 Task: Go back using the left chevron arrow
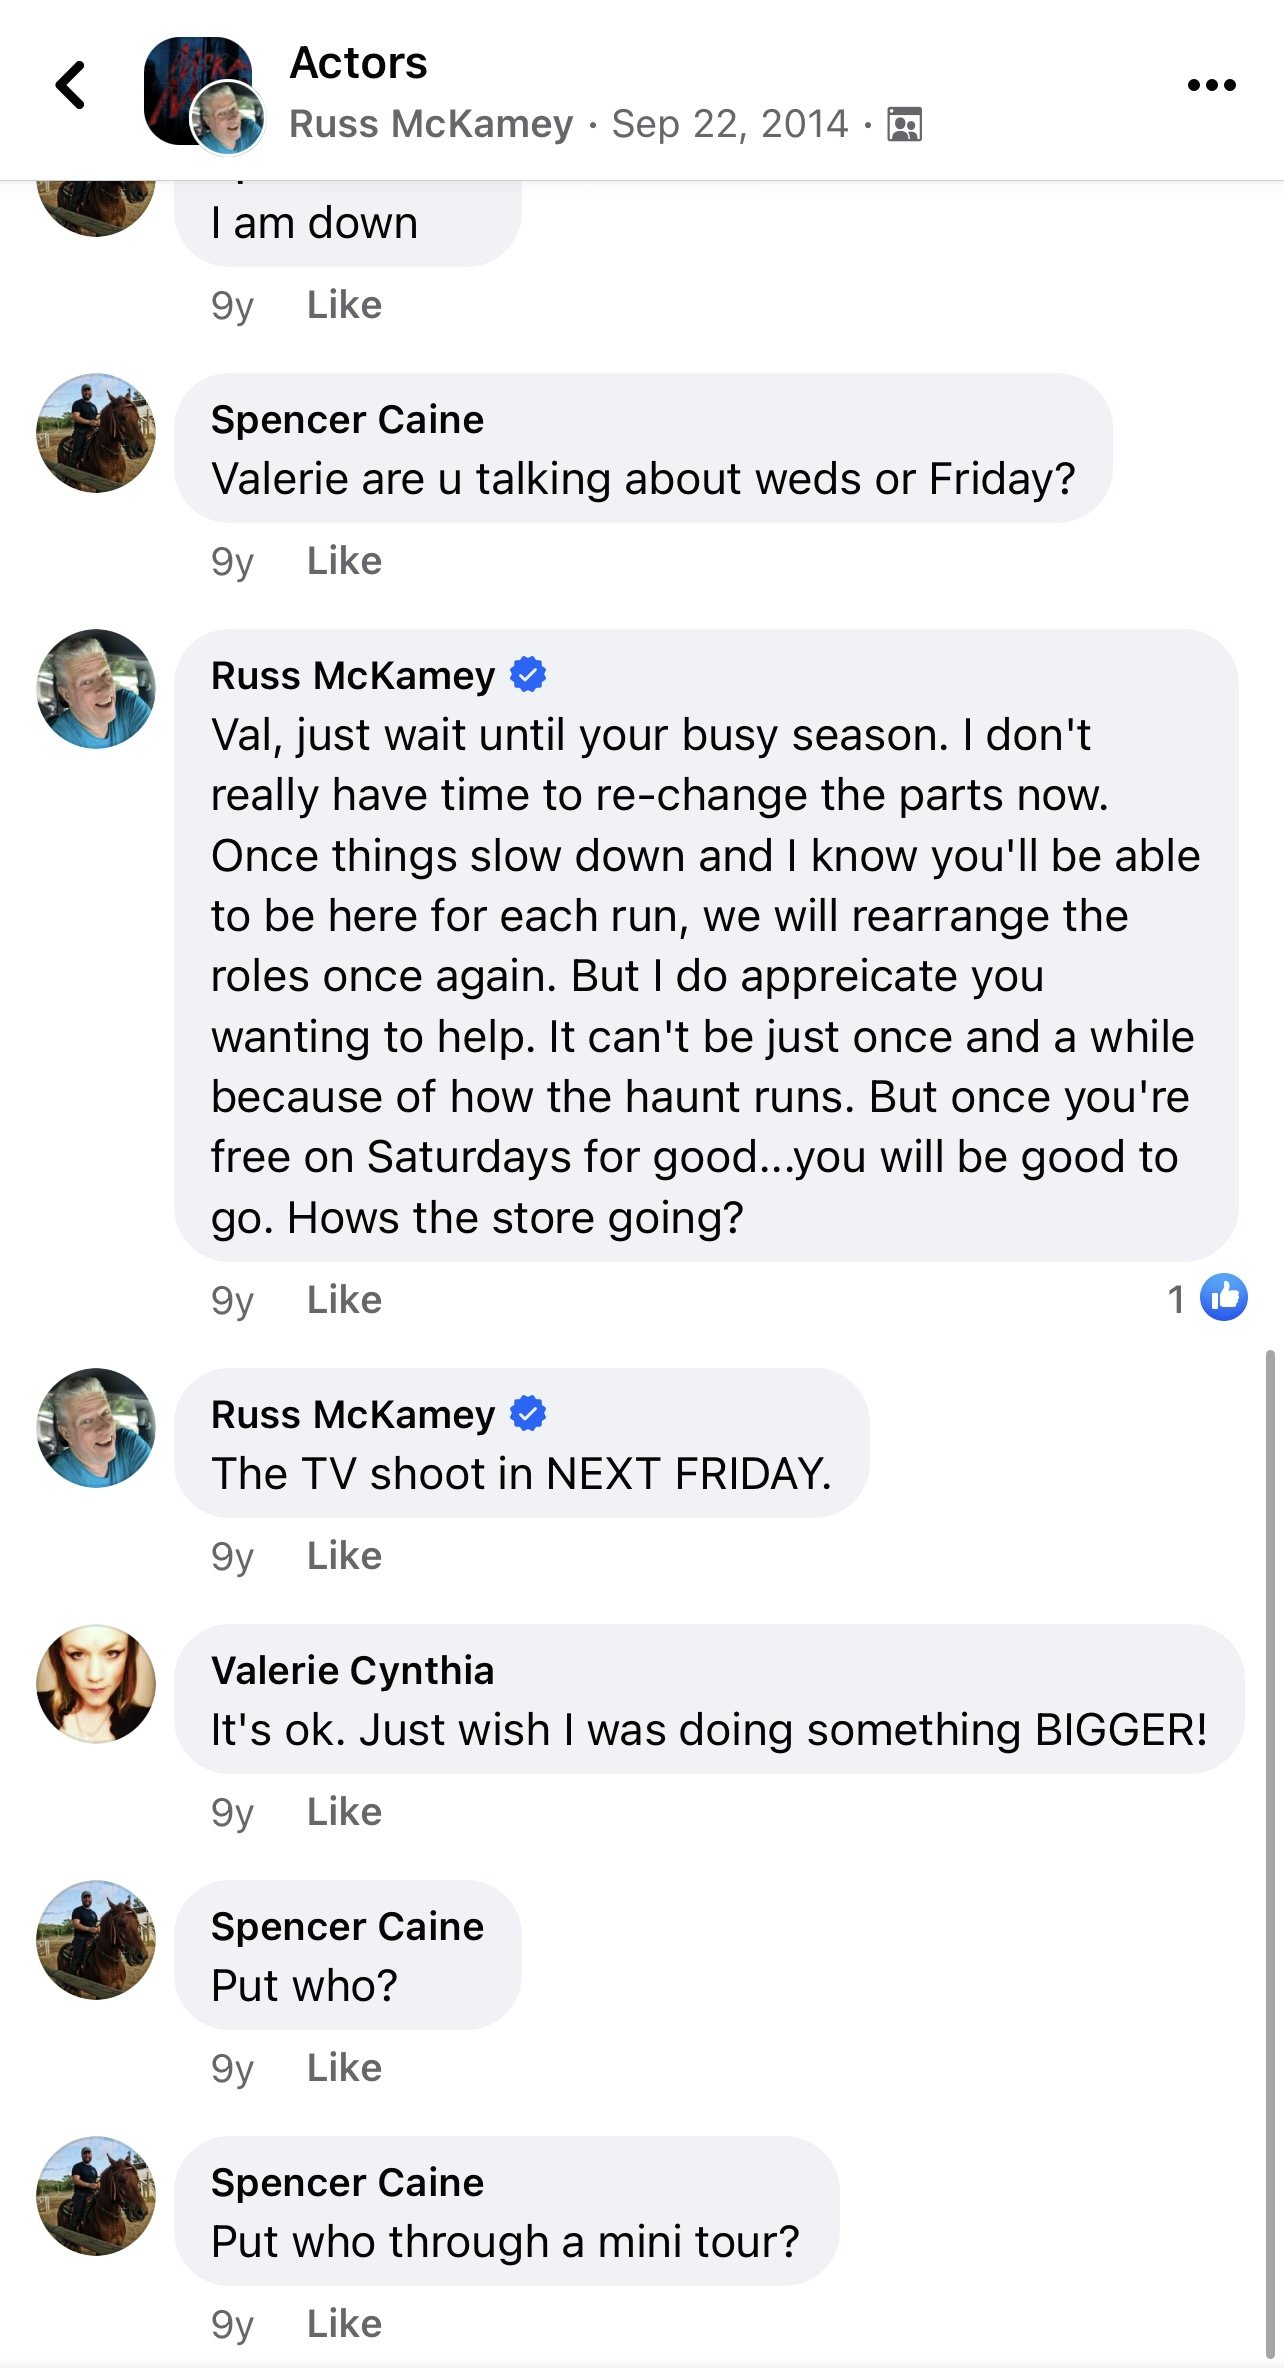tap(71, 85)
